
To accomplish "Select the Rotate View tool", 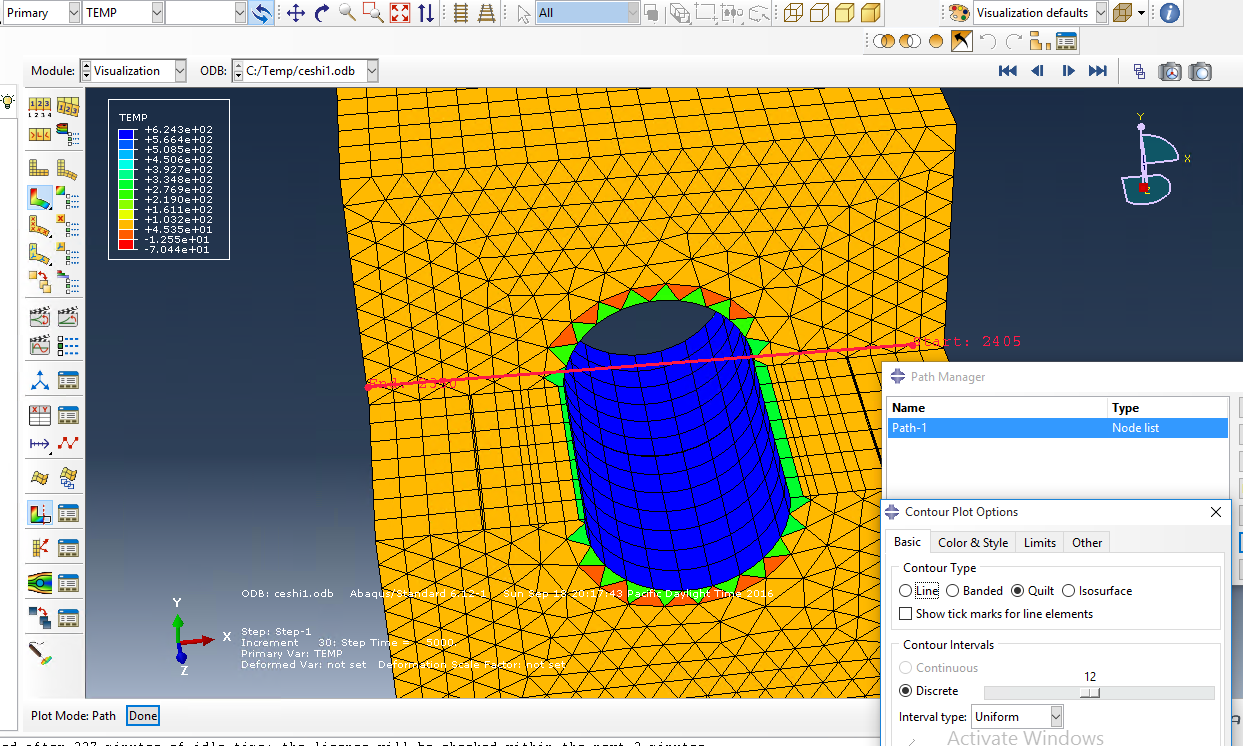I will 321,13.
